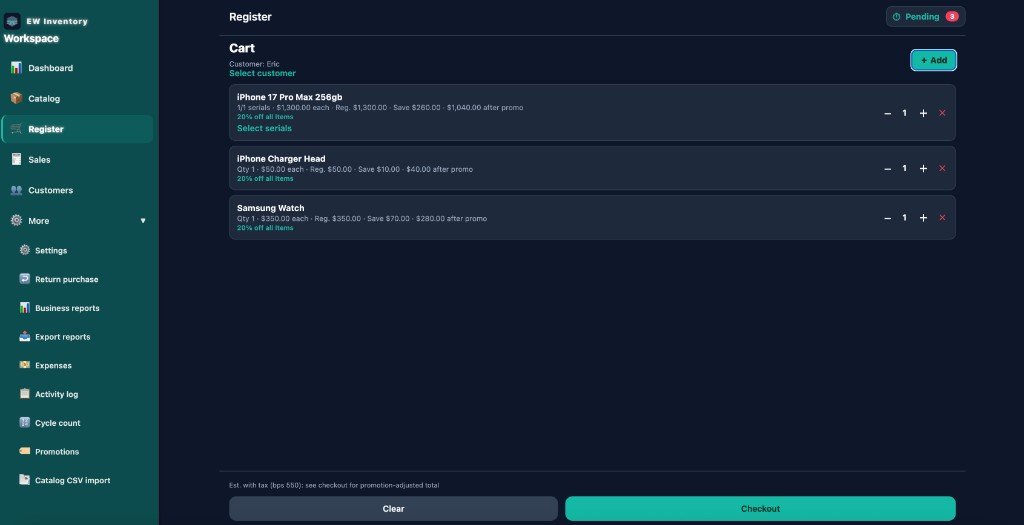1024x525 pixels.
Task: Click 'Customer: Eric' text
Action: 254,64
